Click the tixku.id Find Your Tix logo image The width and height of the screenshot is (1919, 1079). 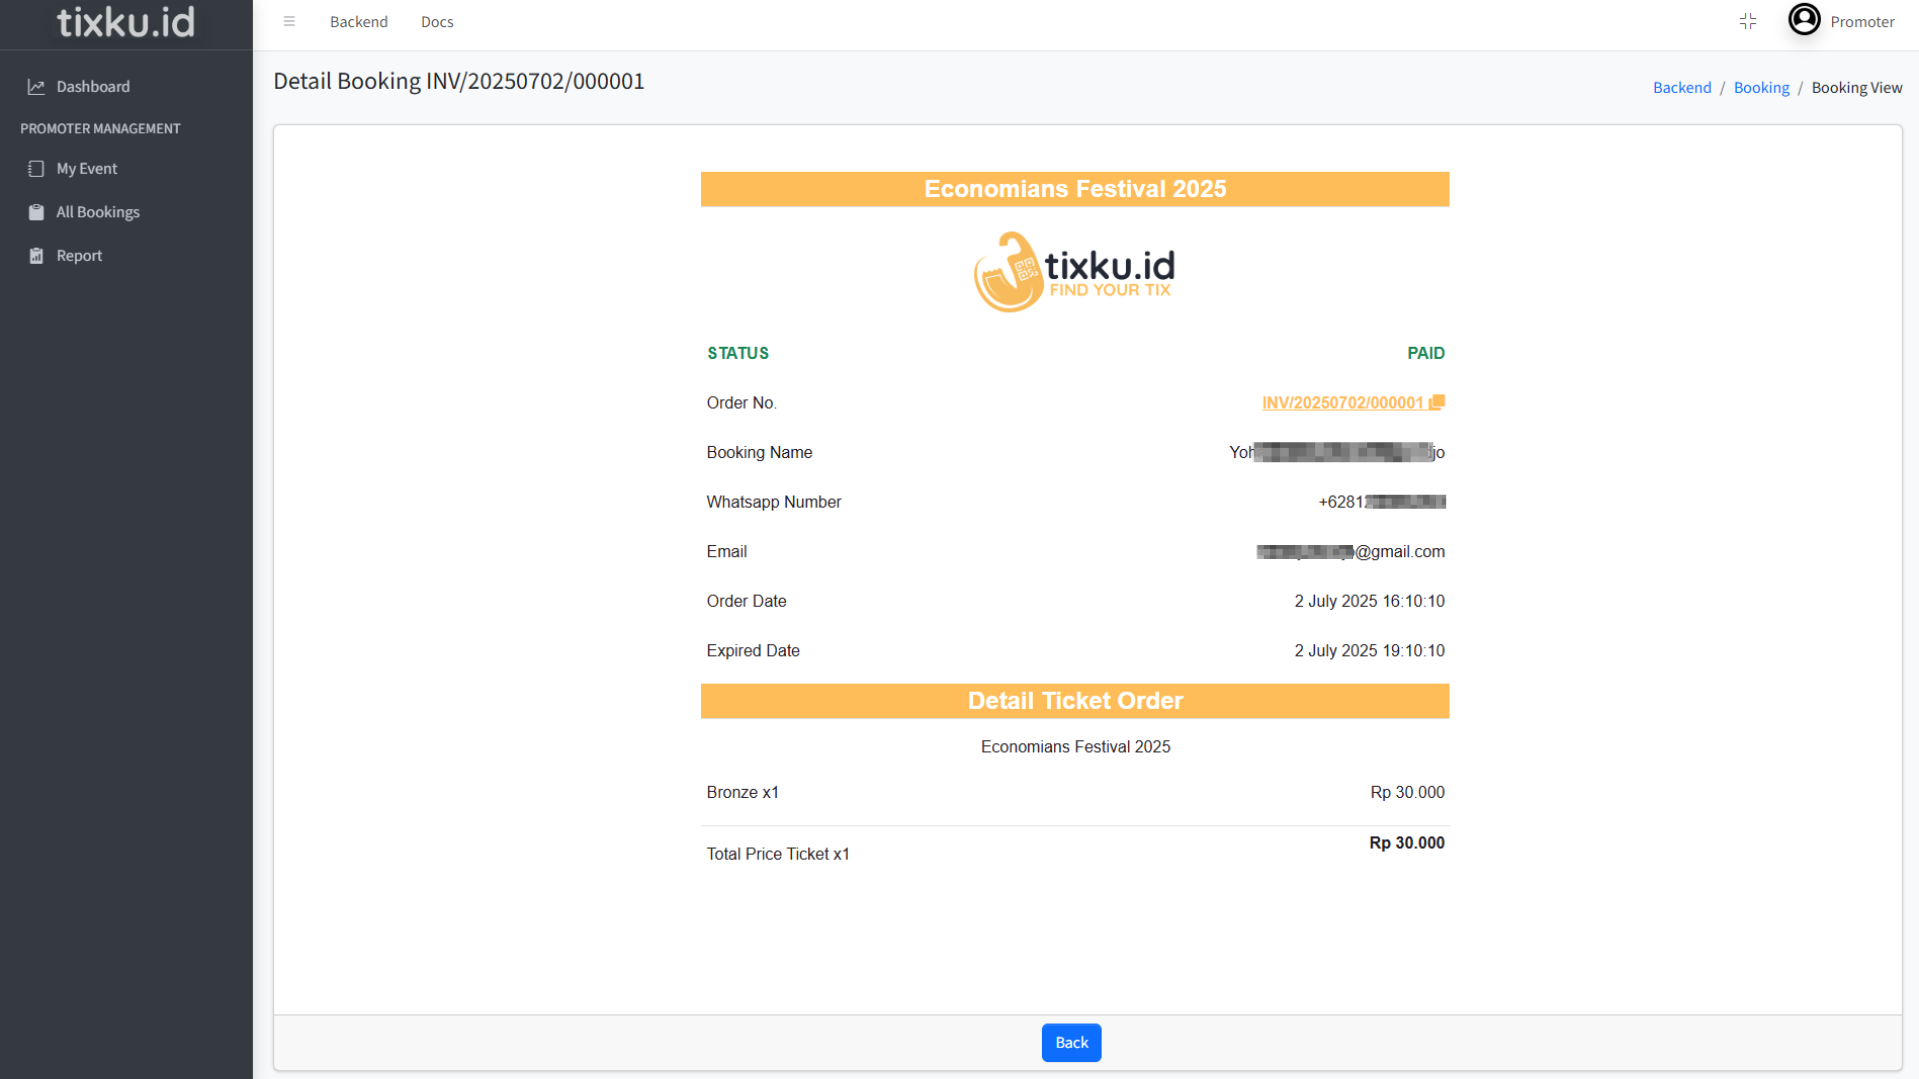coord(1074,272)
